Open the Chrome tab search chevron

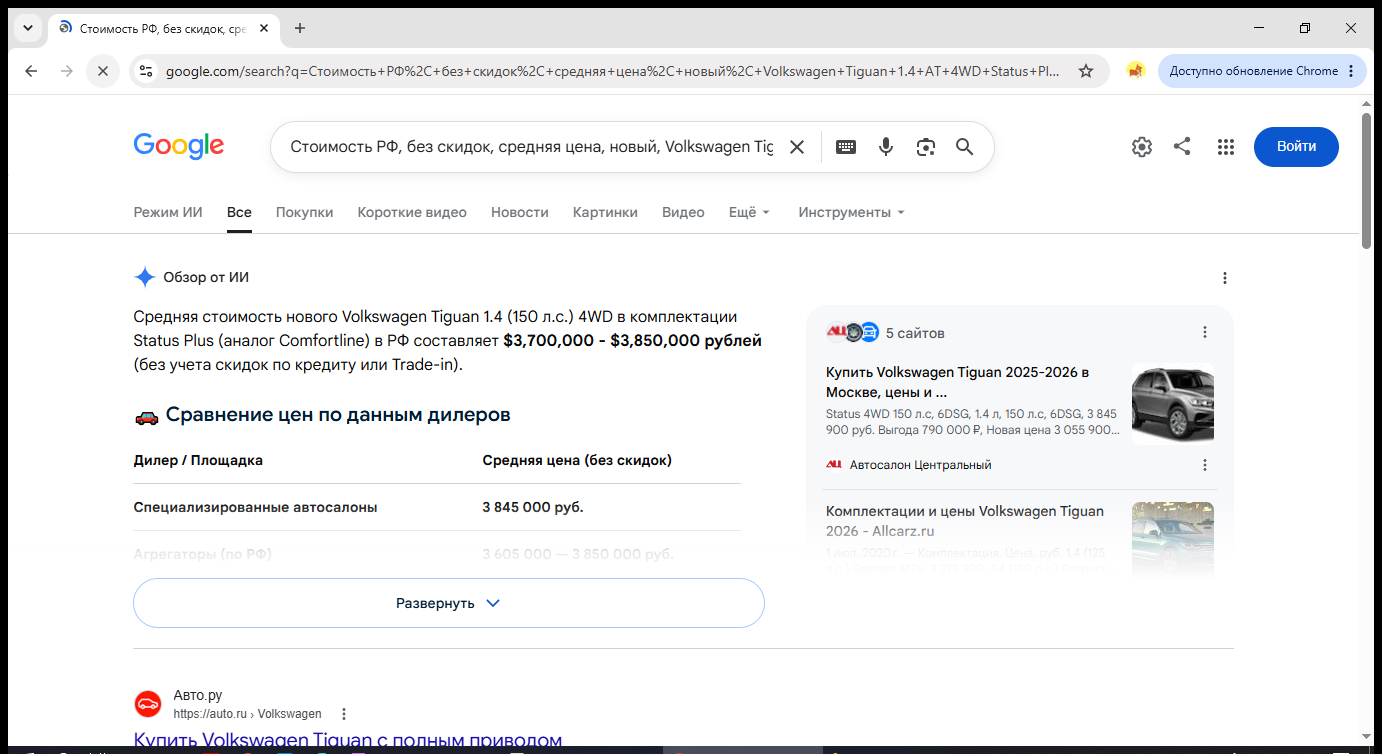click(x=28, y=28)
